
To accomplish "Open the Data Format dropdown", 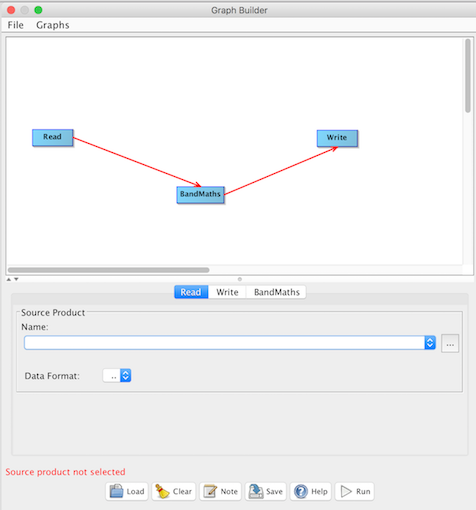I will click(117, 376).
